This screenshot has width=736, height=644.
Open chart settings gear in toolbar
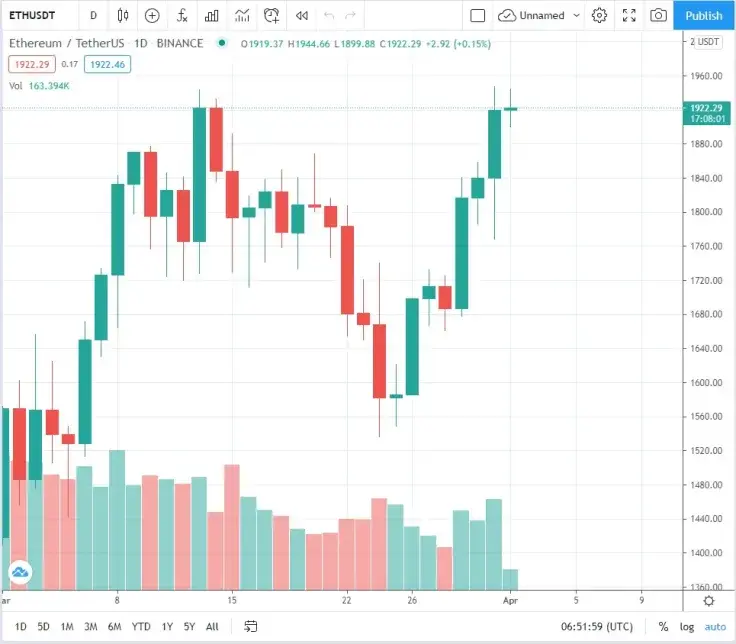tap(599, 15)
